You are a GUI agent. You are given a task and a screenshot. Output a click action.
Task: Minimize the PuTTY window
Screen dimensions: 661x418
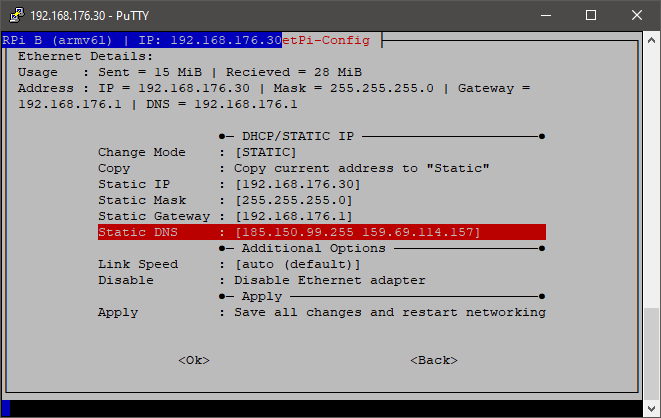pos(545,15)
